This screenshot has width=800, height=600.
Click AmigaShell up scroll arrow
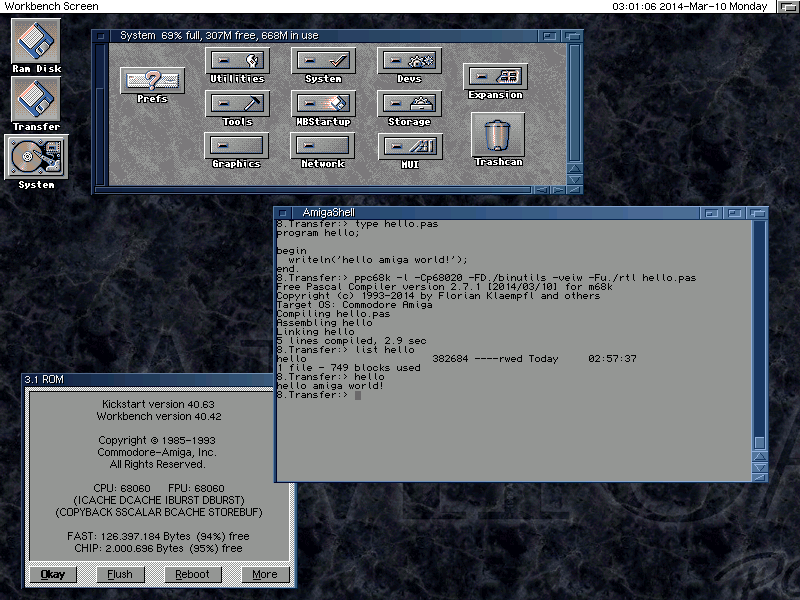pos(760,456)
